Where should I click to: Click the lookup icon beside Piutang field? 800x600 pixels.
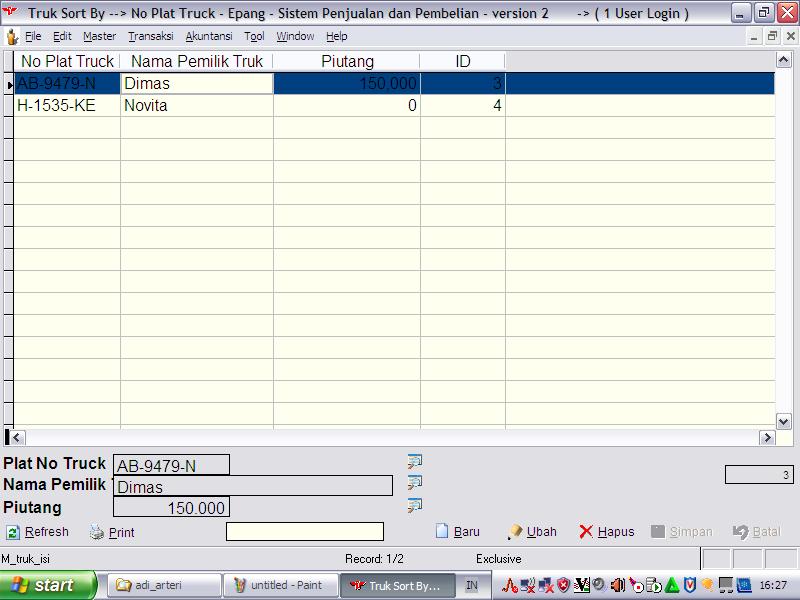(414, 505)
